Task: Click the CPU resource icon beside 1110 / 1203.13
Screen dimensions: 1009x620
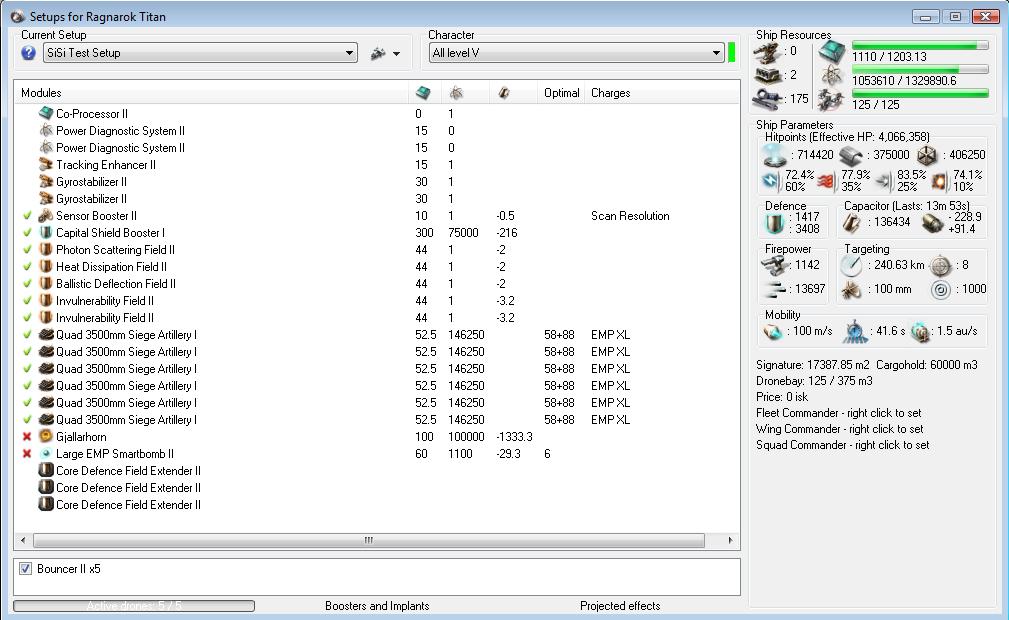Action: (x=832, y=52)
